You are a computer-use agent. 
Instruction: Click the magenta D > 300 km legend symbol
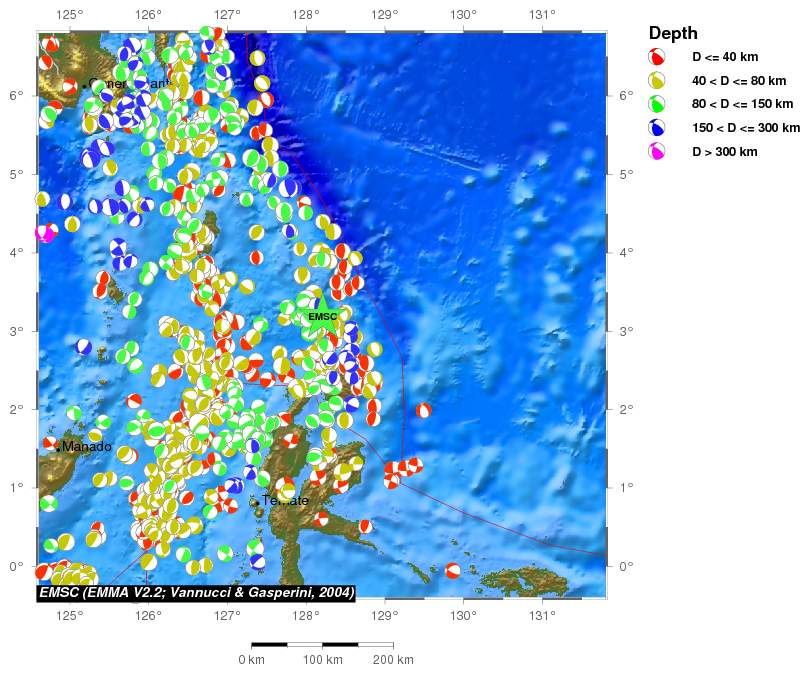point(657,151)
